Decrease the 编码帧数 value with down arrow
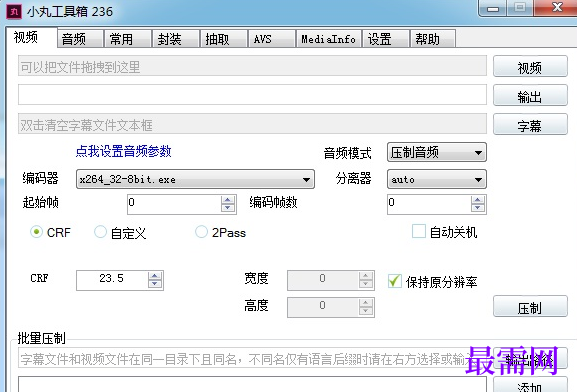 478,208
